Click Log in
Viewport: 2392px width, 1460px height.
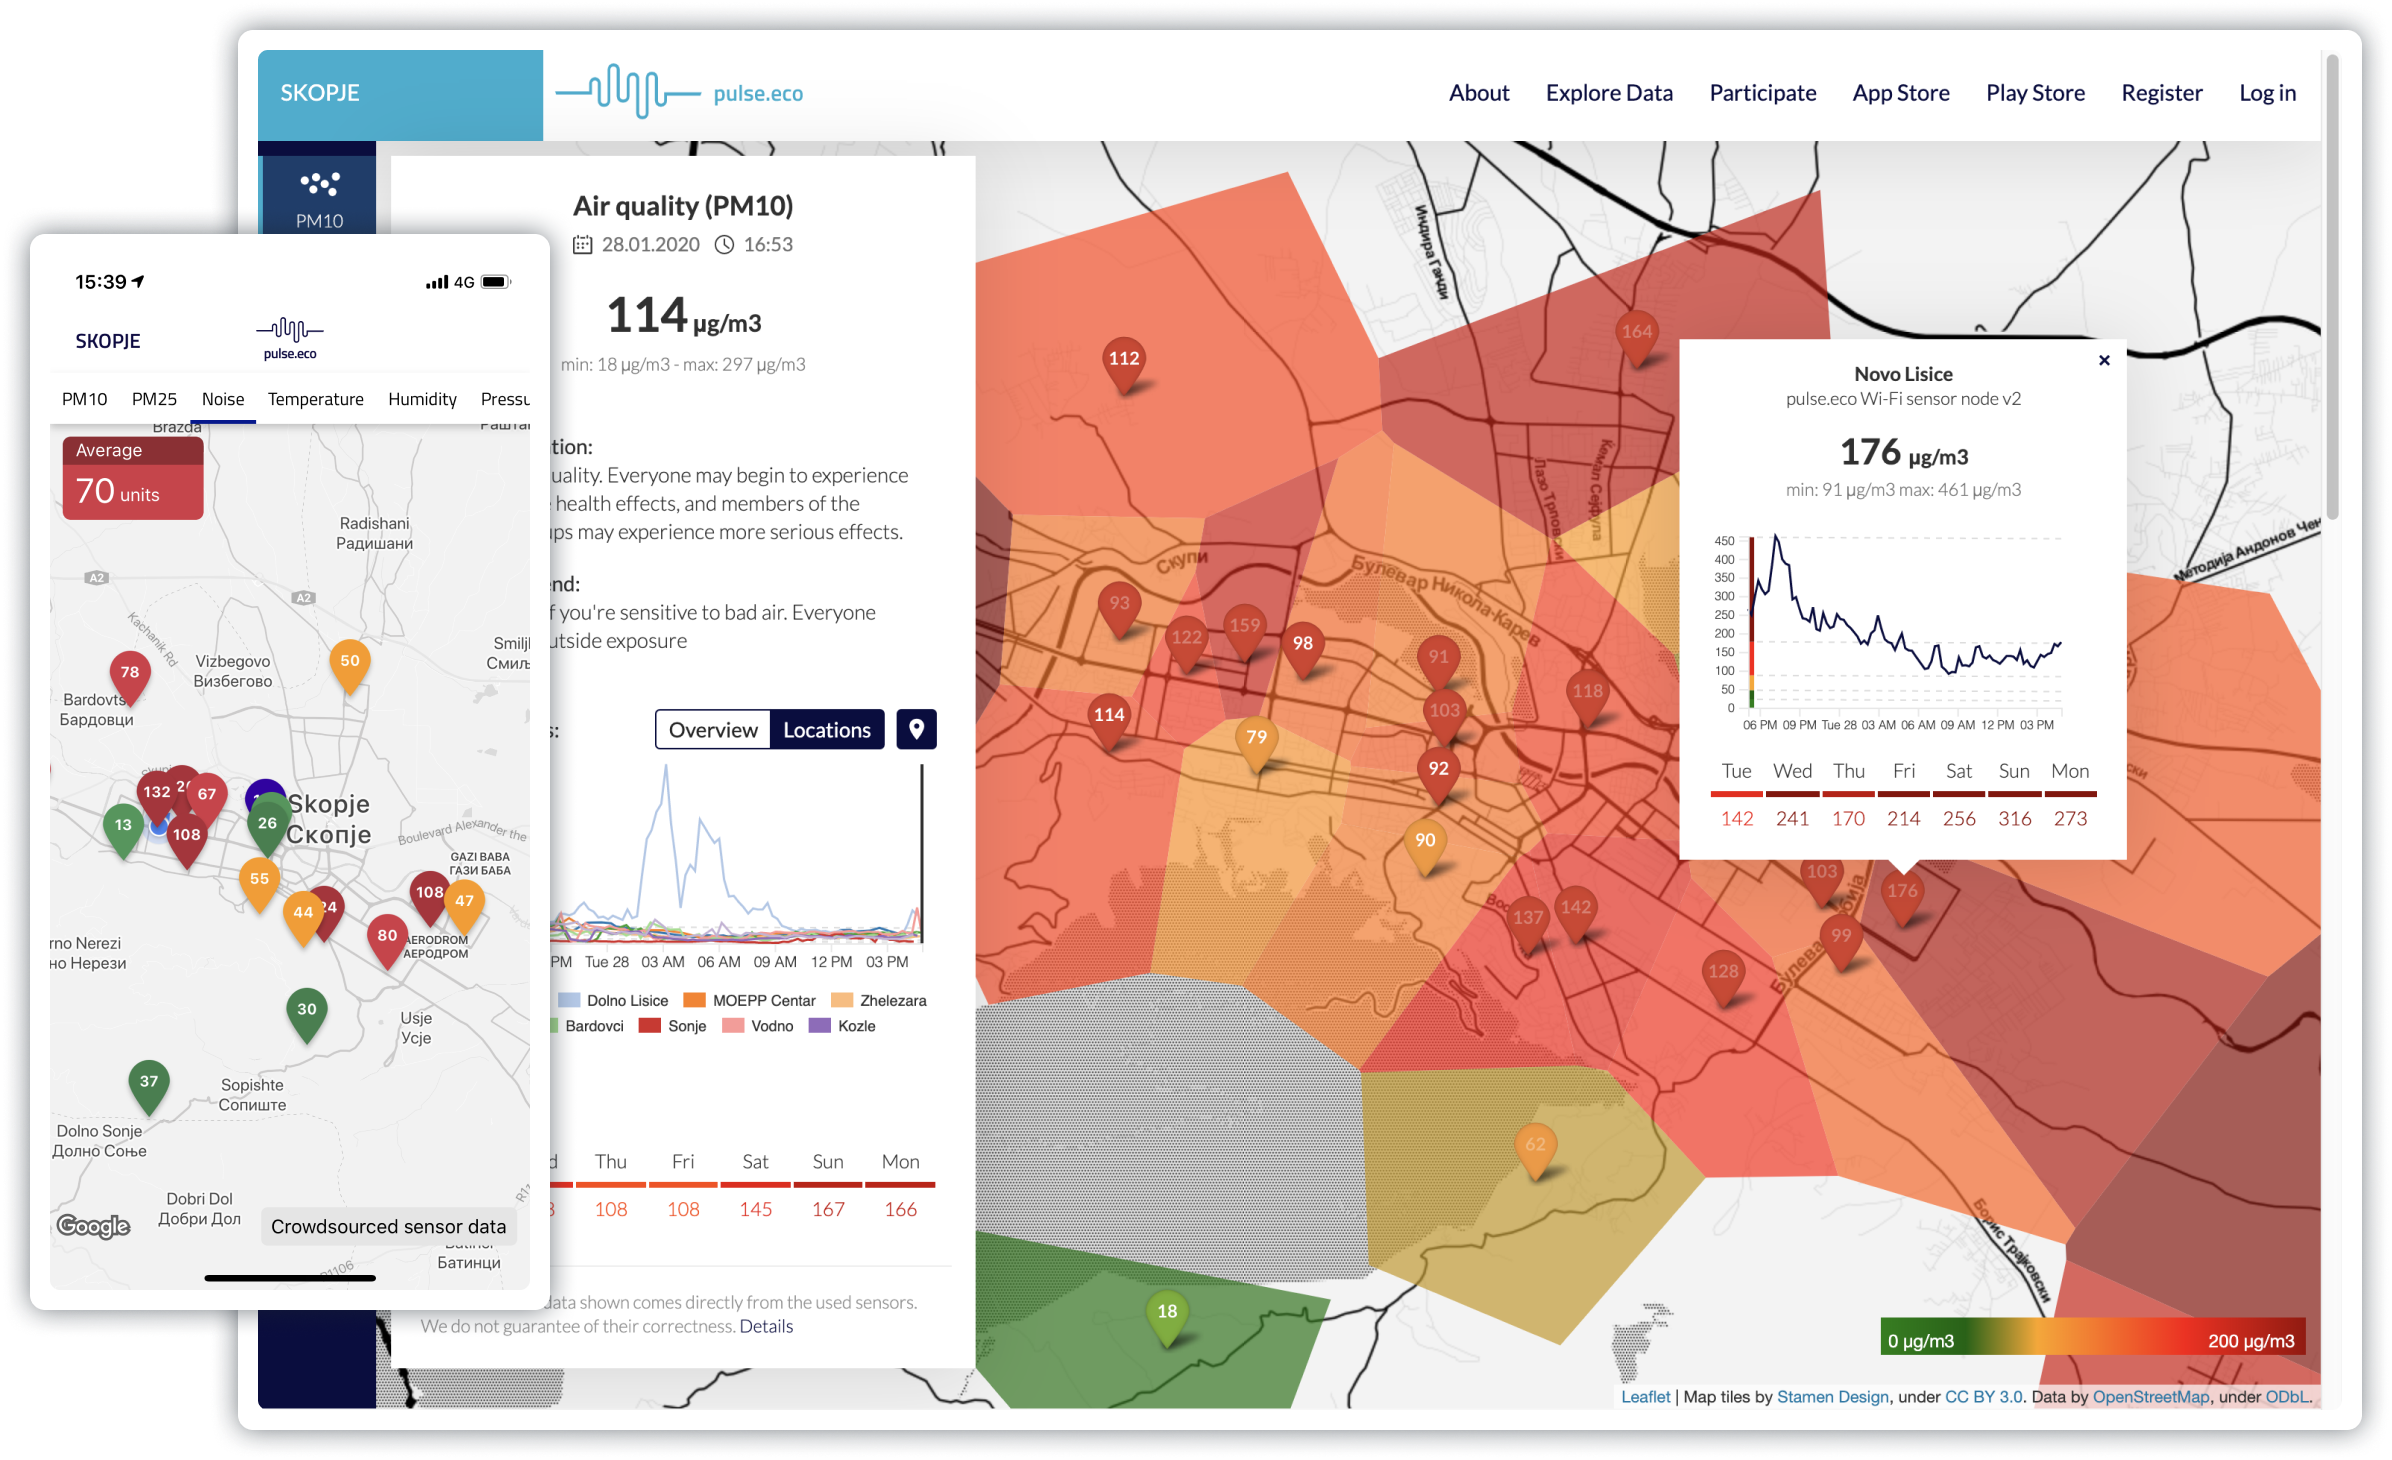coord(2266,93)
